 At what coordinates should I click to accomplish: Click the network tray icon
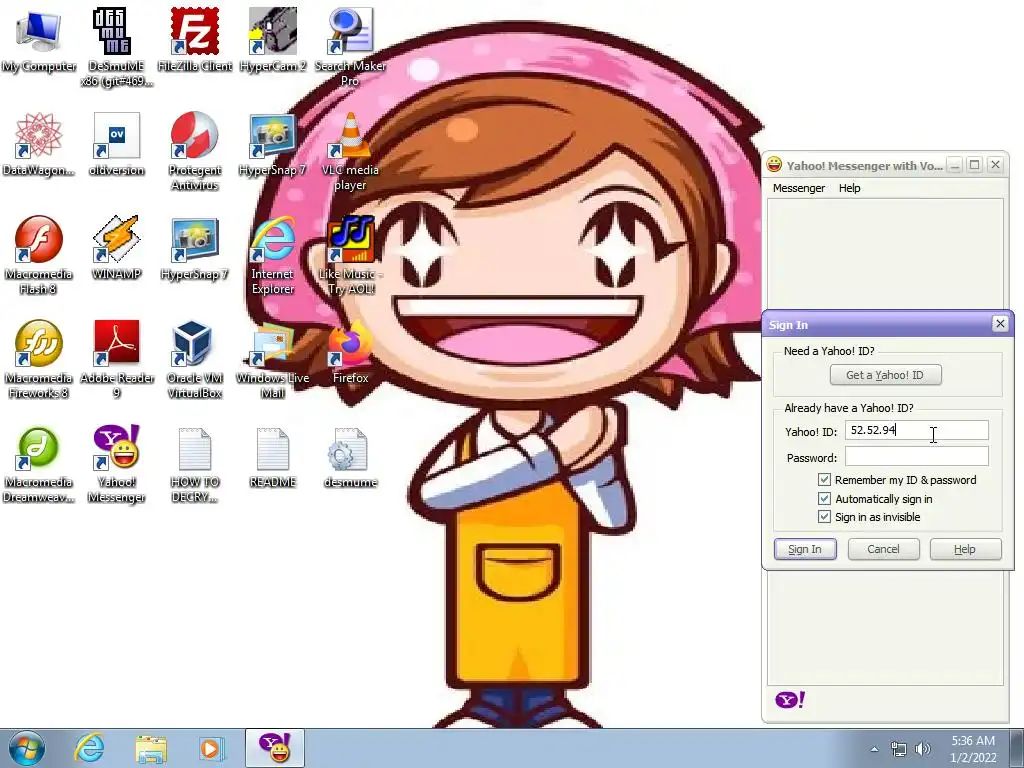click(899, 749)
